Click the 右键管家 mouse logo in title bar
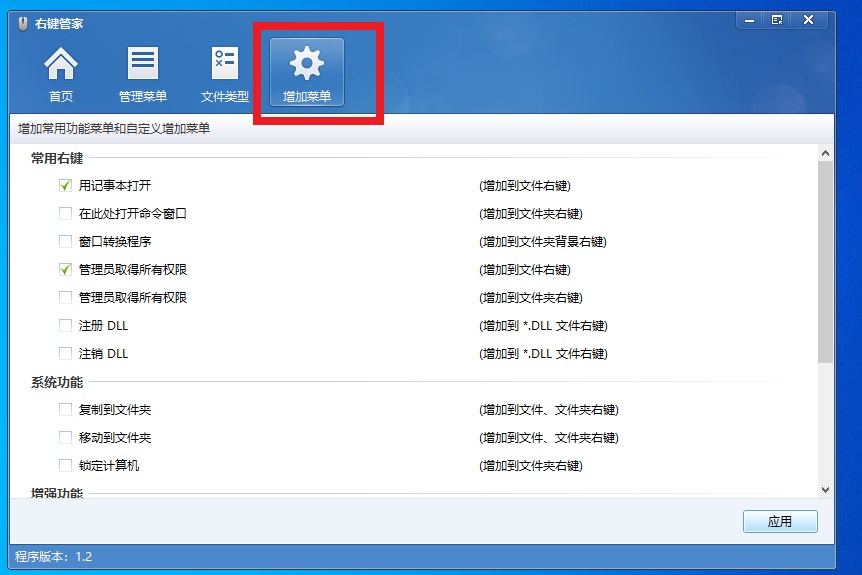Image resolution: width=862 pixels, height=575 pixels. [x=23, y=23]
